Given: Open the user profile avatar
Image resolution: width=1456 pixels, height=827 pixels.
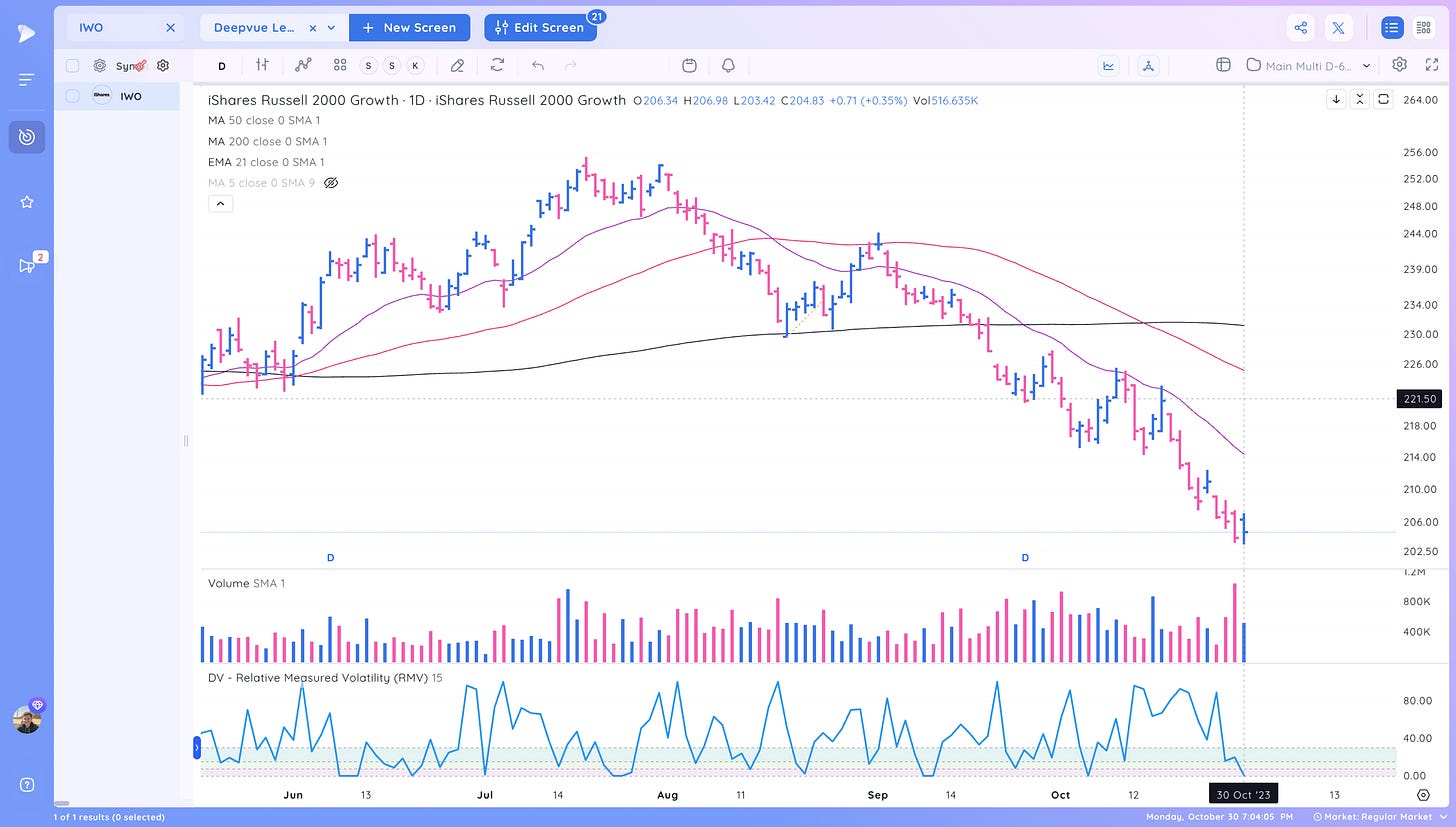Looking at the screenshot, I should click(27, 719).
